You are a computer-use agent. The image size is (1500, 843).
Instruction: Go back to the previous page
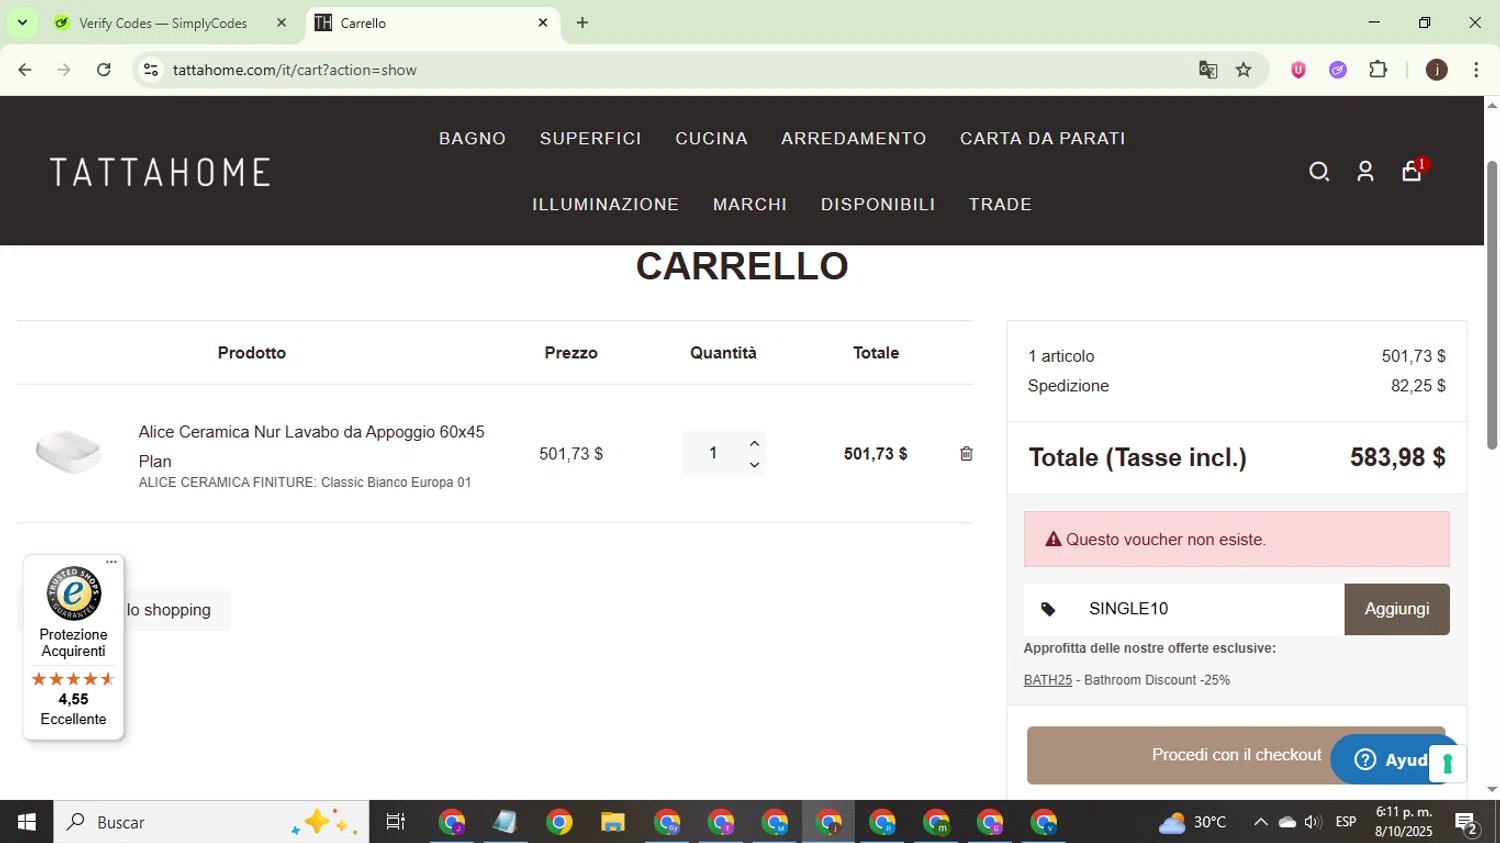[x=25, y=70]
